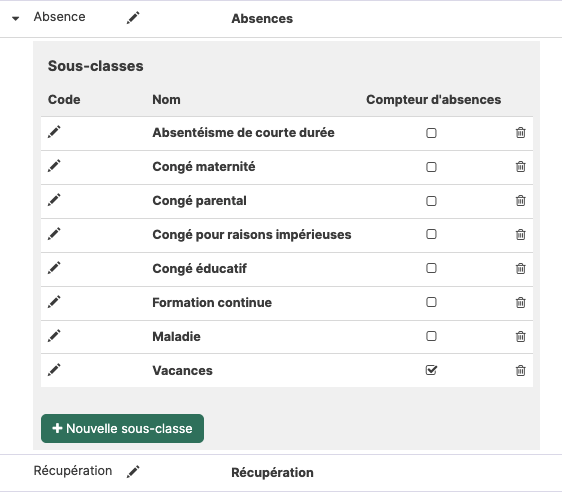The image size is (562, 494).
Task: Enable absence counter for Congé parental
Action: pyautogui.click(x=431, y=201)
